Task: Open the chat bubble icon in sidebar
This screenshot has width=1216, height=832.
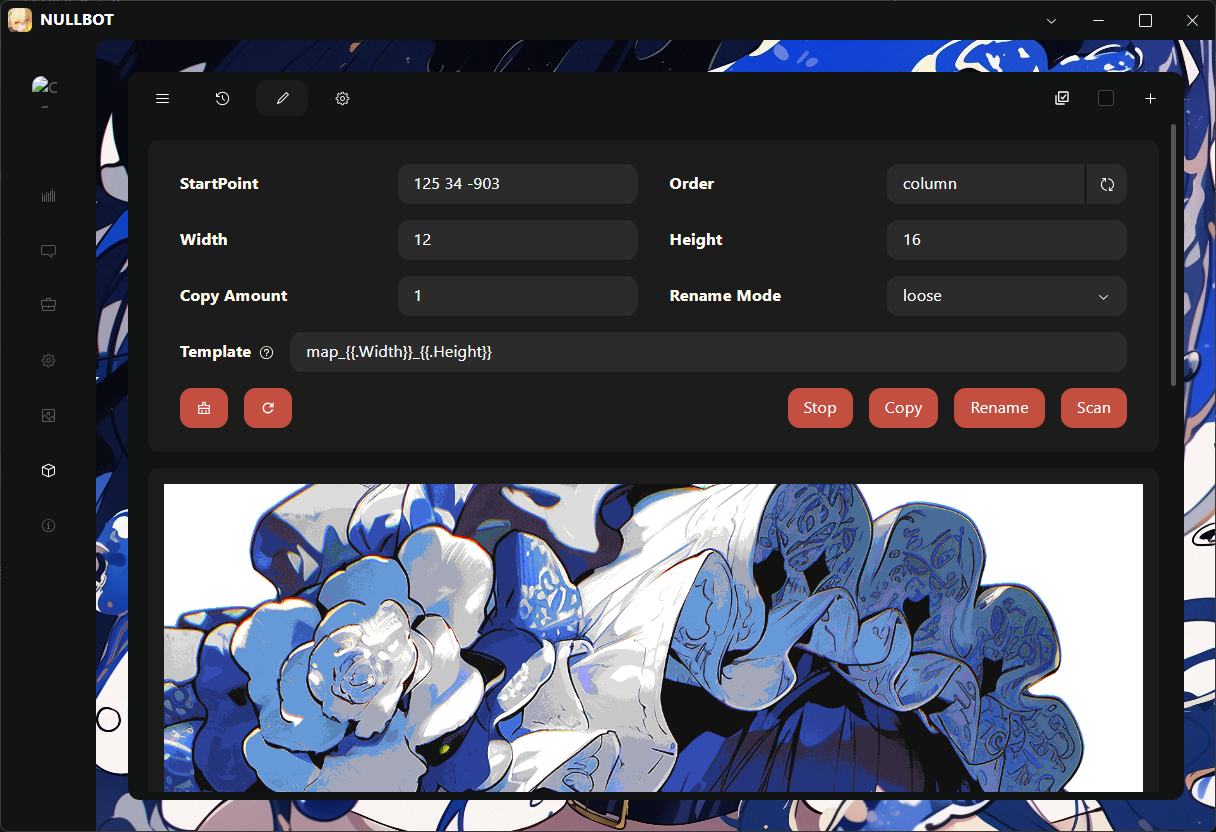Action: (48, 251)
